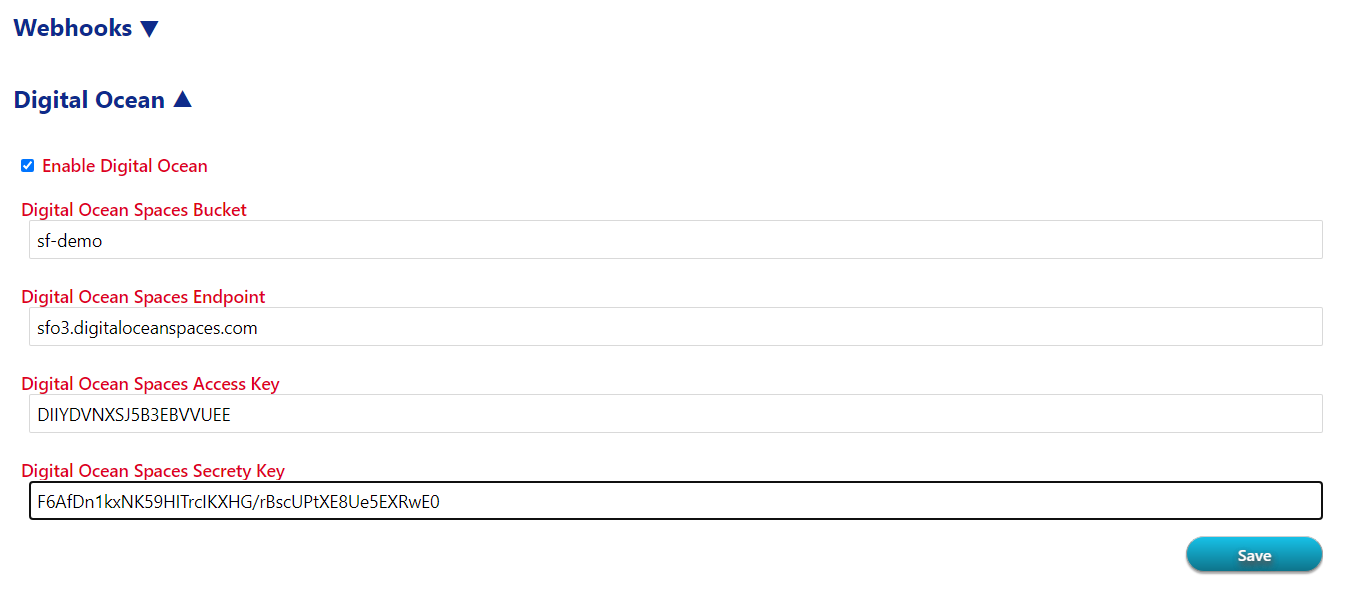Uncheck the Enable Digital Ocean checkbox

click(28, 166)
